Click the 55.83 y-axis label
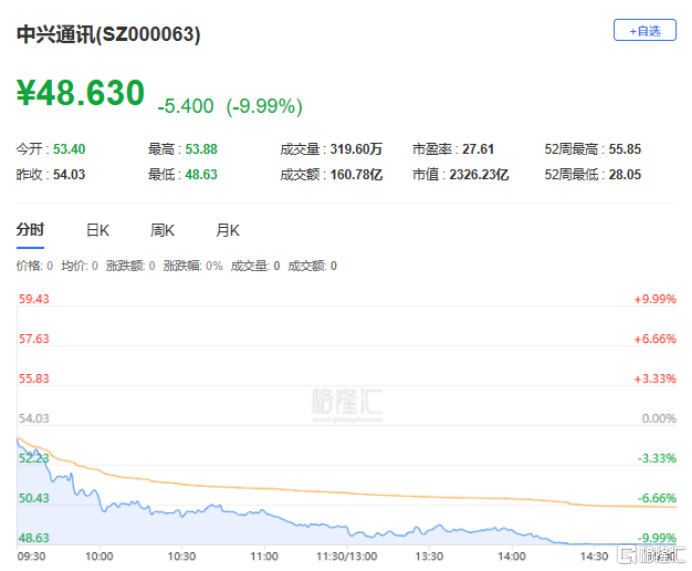Image resolution: width=692 pixels, height=571 pixels. 34,379
